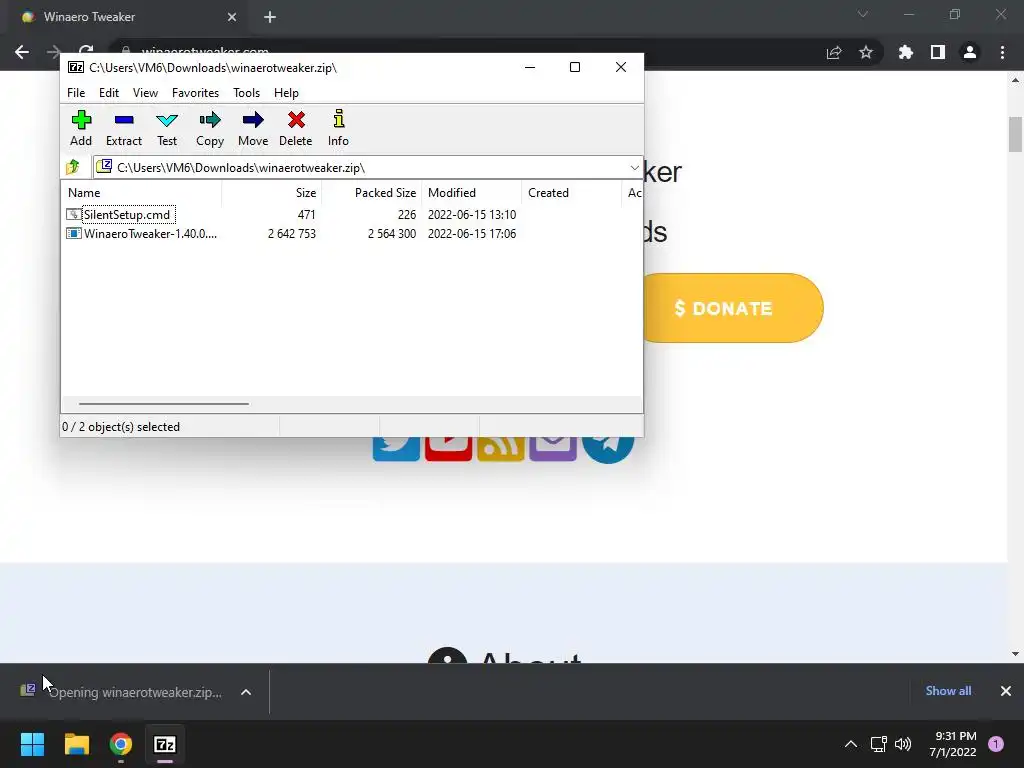Image resolution: width=1024 pixels, height=768 pixels.
Task: Click the Chrome back arrow
Action: click(22, 52)
